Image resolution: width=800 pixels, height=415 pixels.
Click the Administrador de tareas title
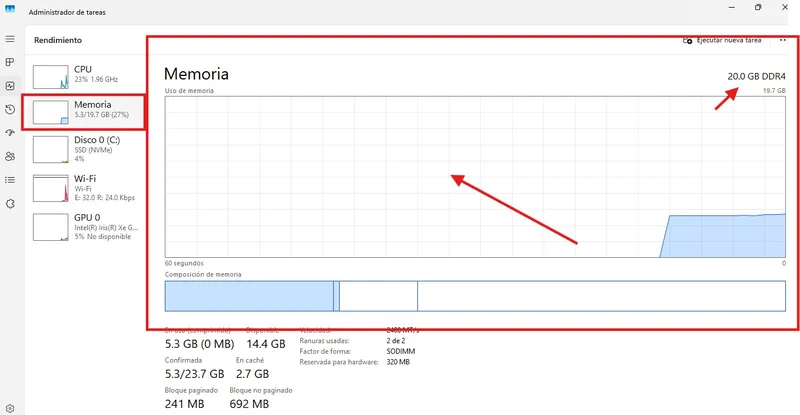pos(67,12)
